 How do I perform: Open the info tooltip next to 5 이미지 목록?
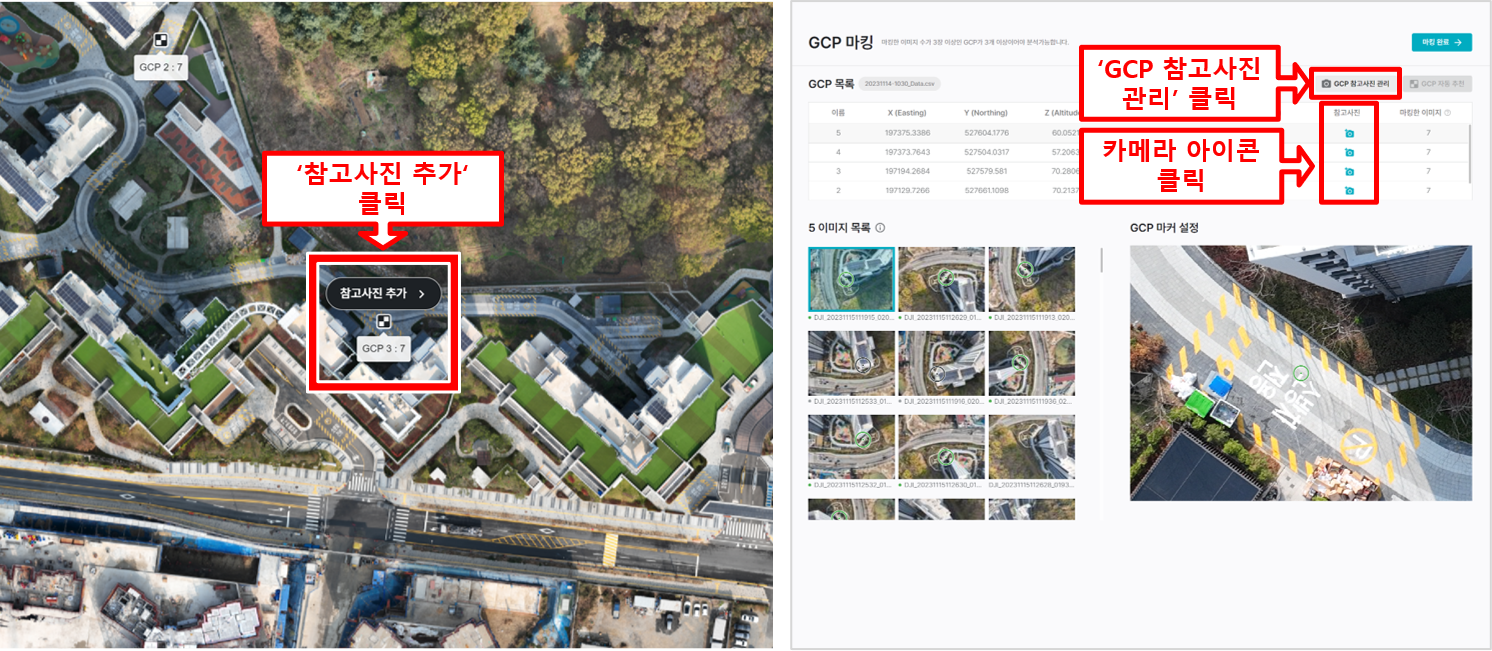[878, 229]
